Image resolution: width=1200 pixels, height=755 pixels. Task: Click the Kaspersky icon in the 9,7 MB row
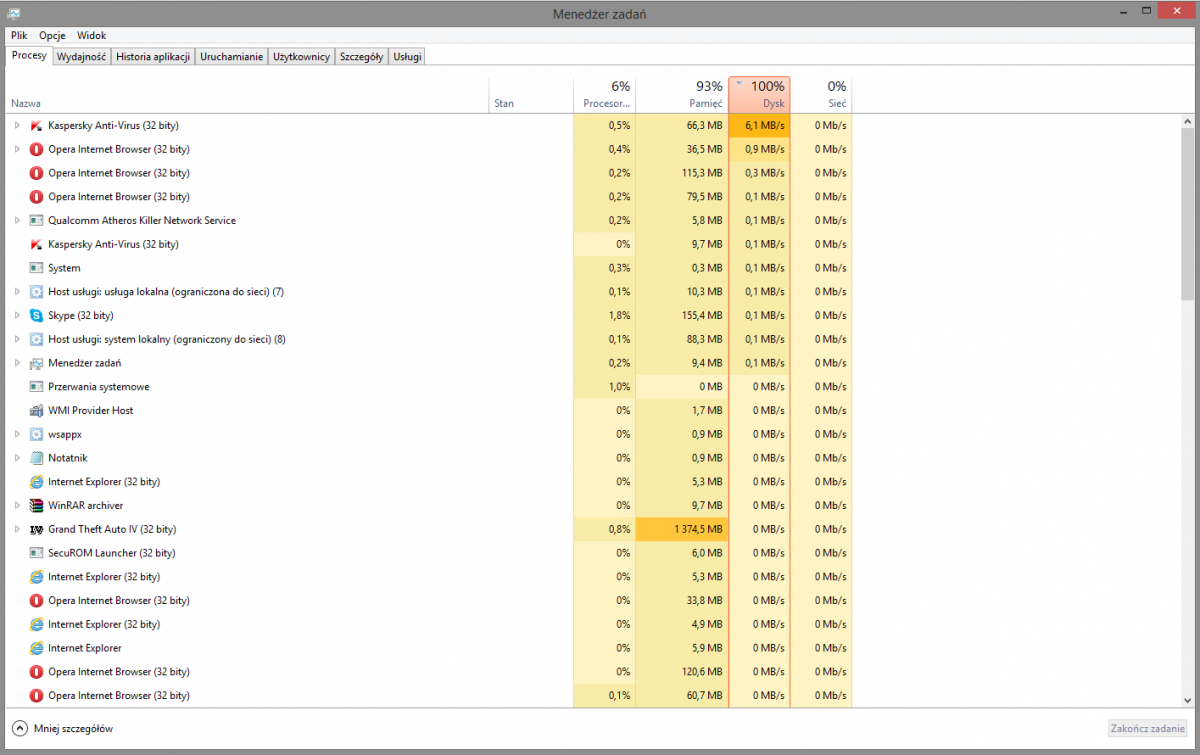(36, 244)
